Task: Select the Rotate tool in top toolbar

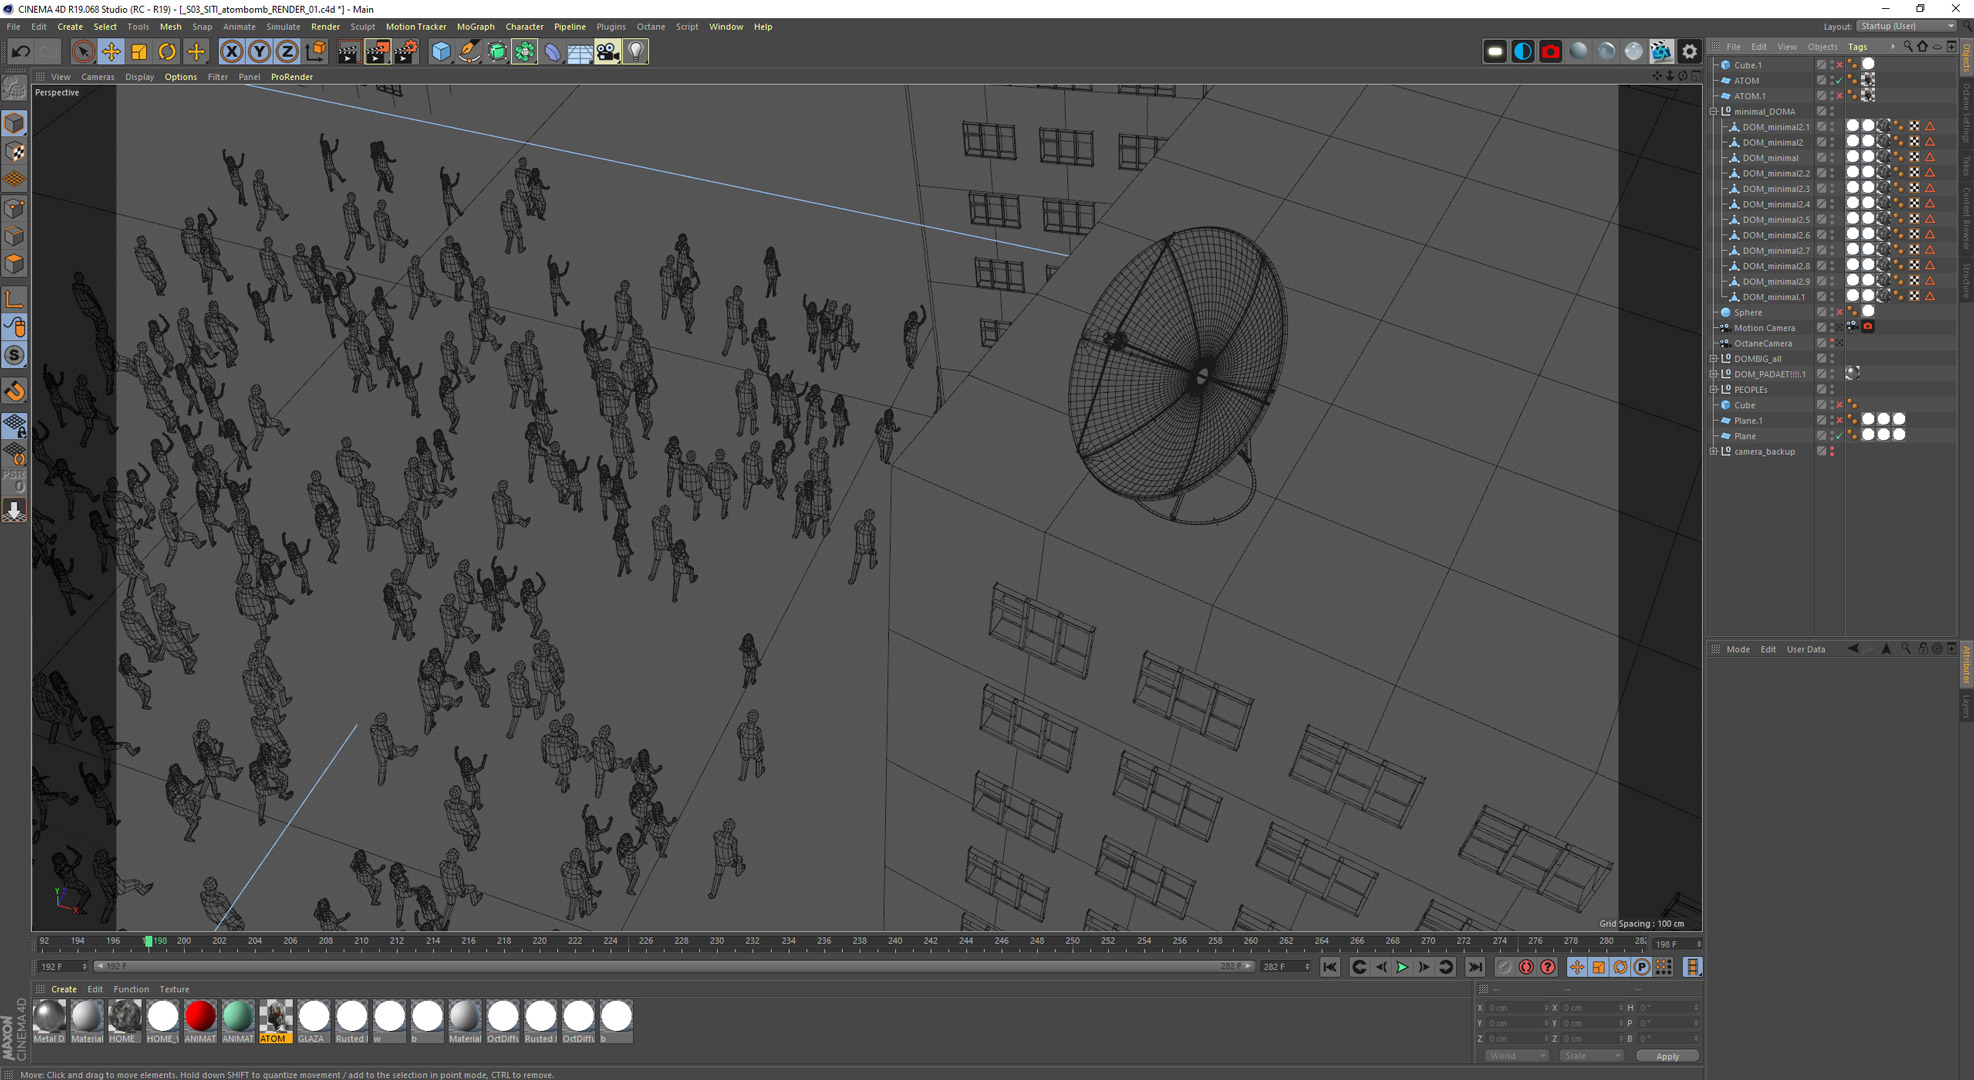Action: tap(167, 51)
